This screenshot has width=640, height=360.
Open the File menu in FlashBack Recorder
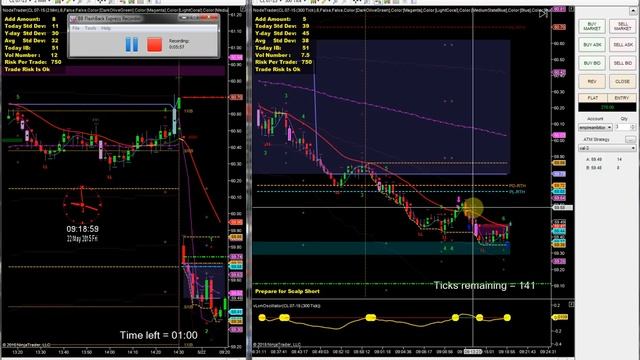(x=76, y=28)
